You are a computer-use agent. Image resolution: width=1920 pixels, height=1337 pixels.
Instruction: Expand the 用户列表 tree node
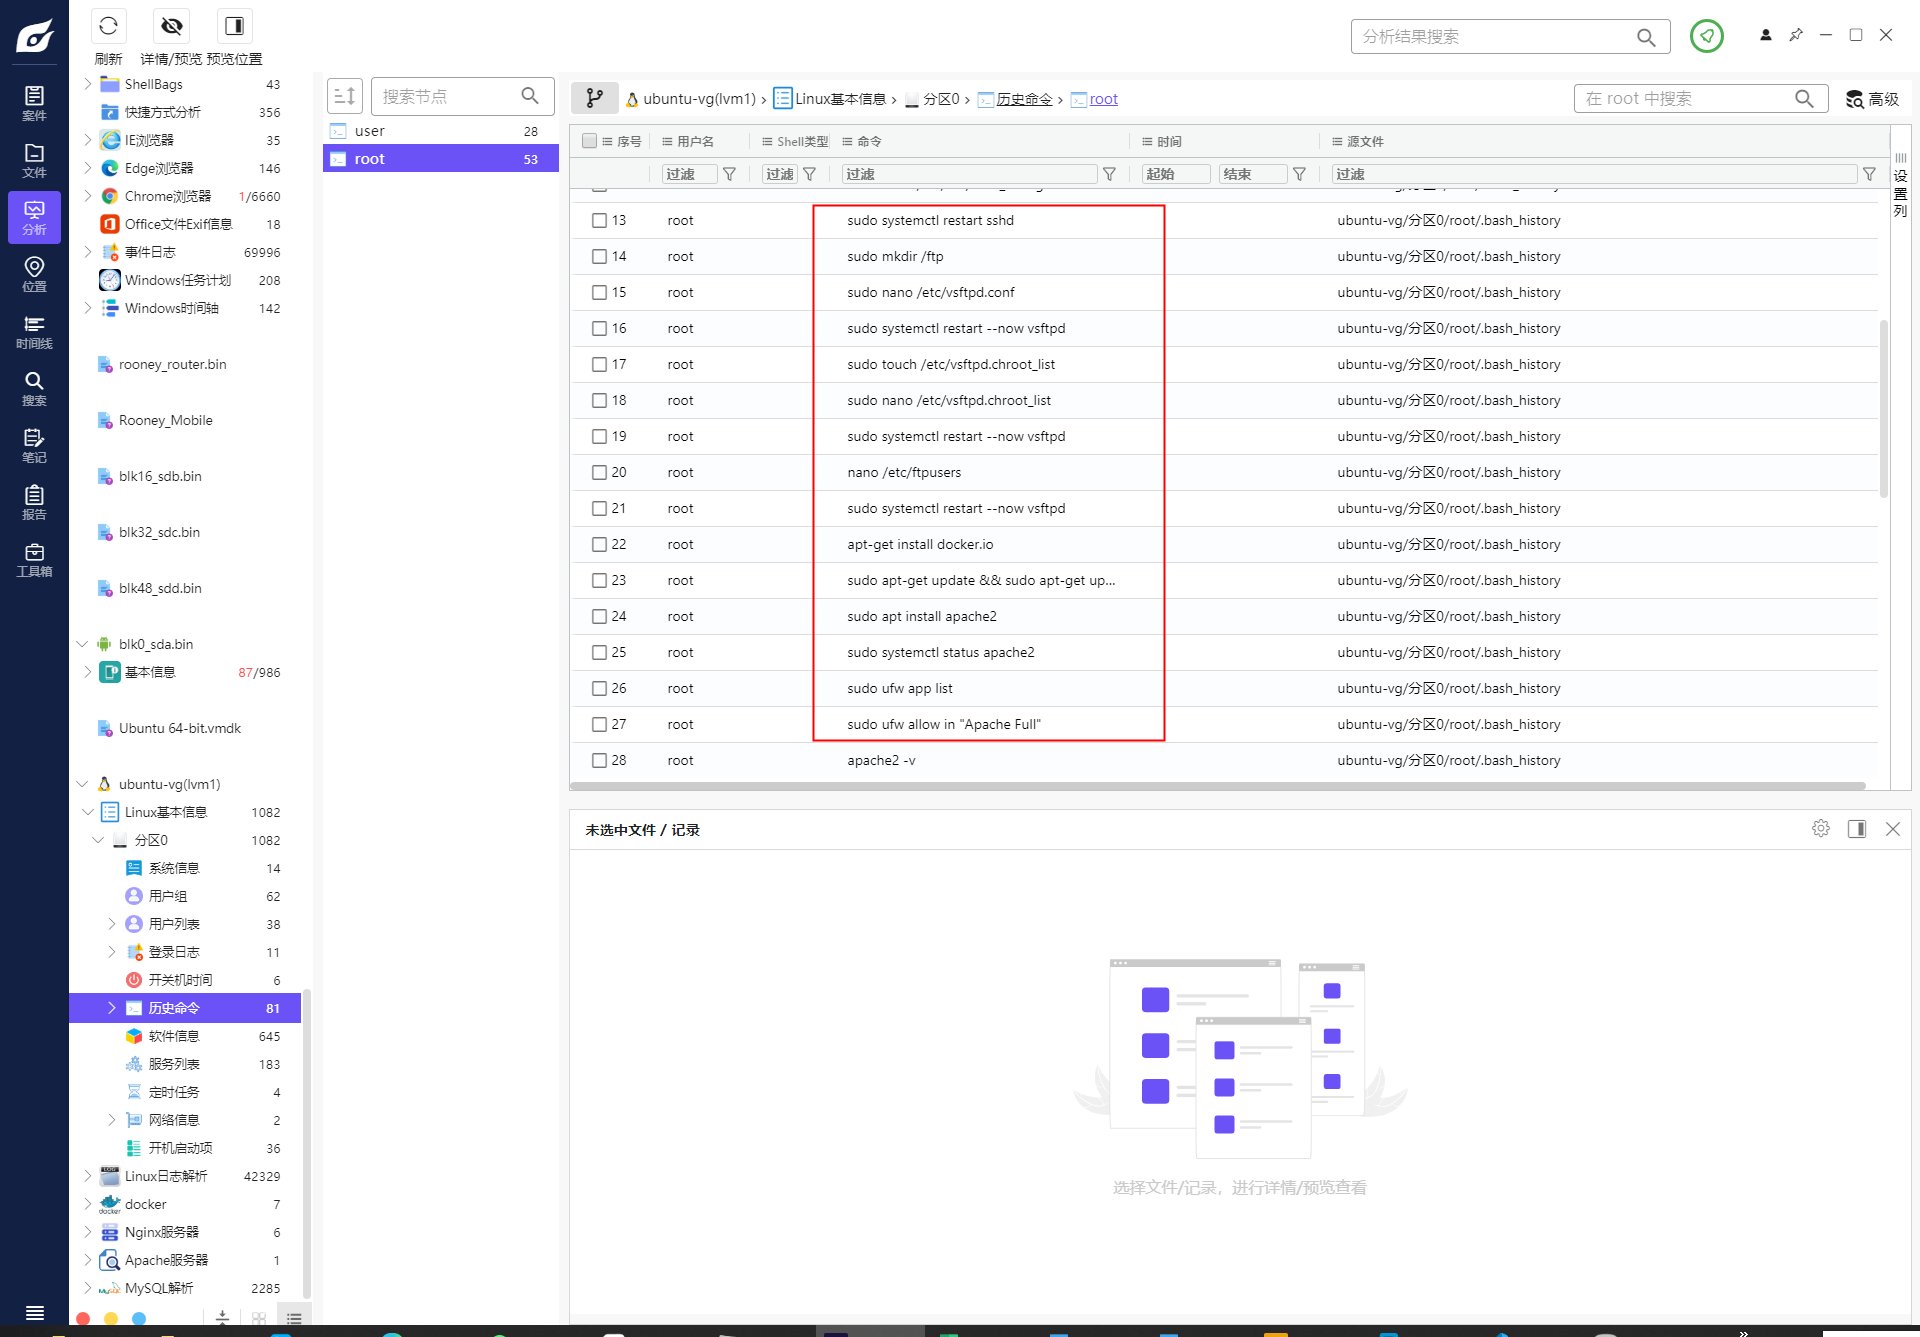click(x=111, y=924)
